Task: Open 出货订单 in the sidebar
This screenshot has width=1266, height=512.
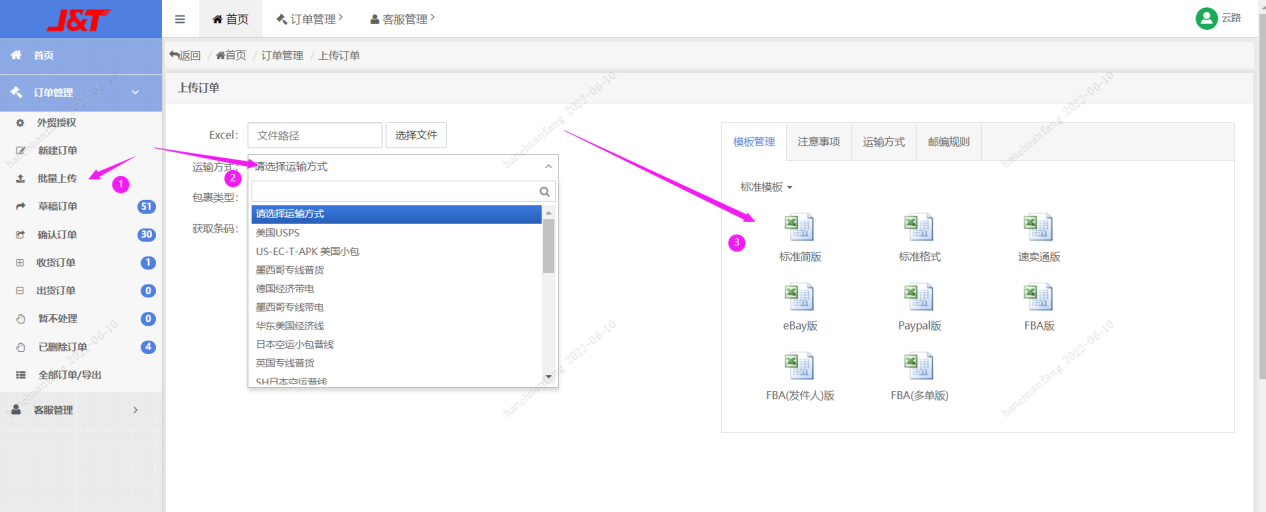Action: [x=57, y=291]
